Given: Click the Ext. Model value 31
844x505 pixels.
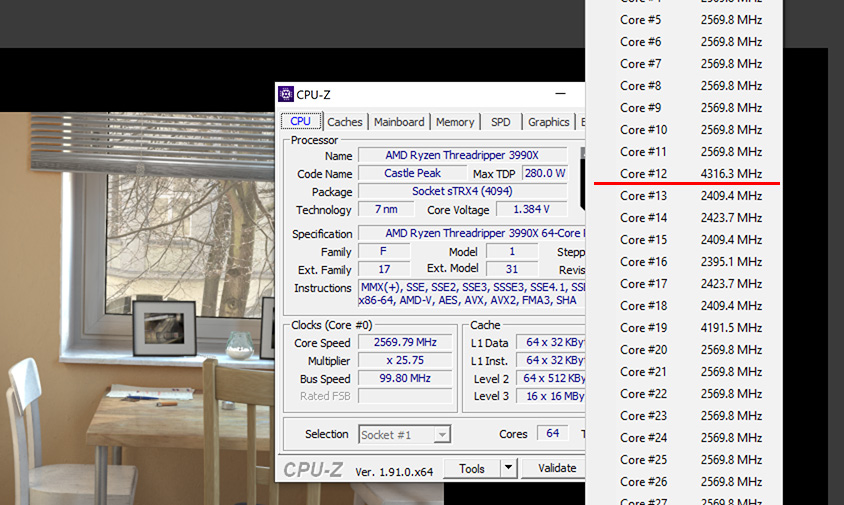Looking at the screenshot, I should point(511,269).
